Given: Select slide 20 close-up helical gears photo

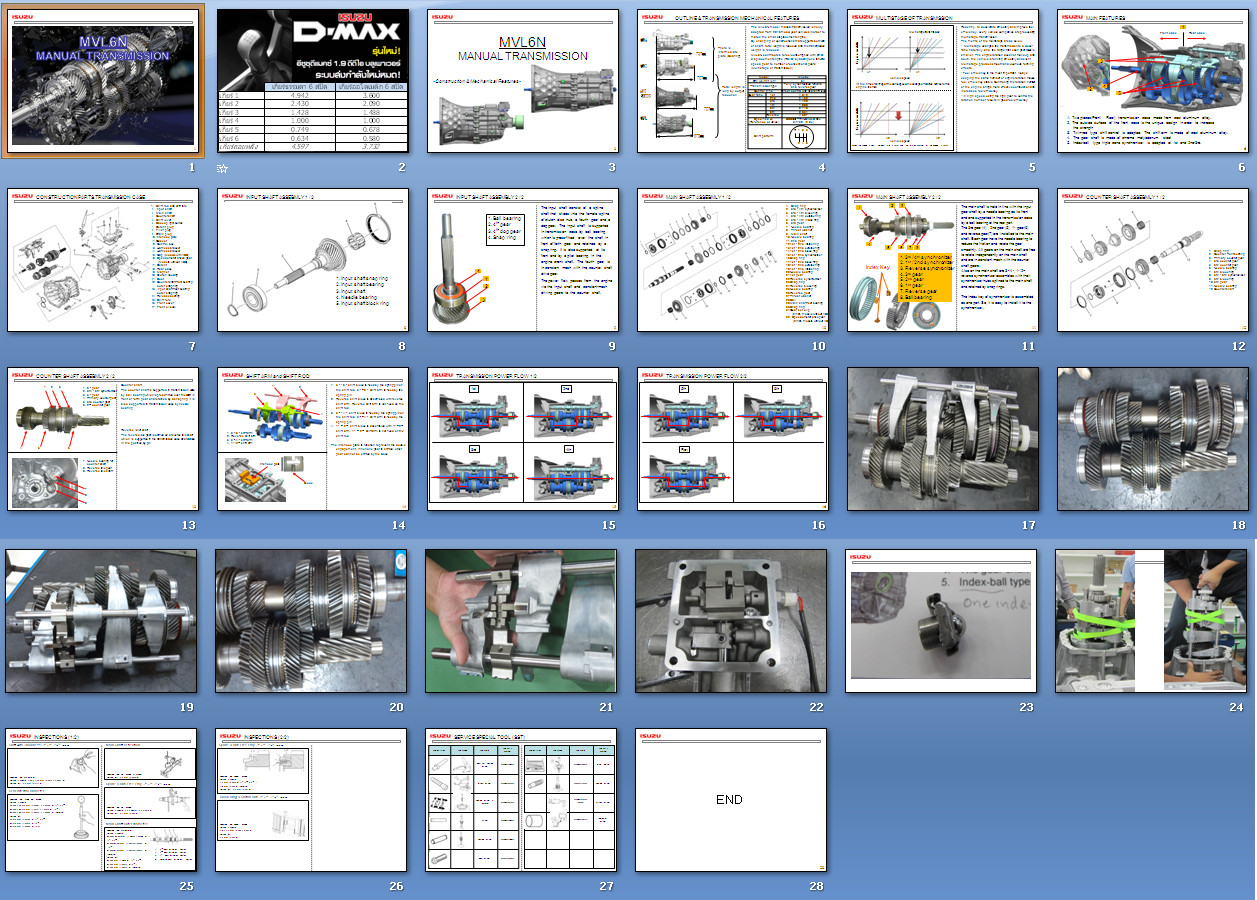Looking at the screenshot, I should coord(311,621).
